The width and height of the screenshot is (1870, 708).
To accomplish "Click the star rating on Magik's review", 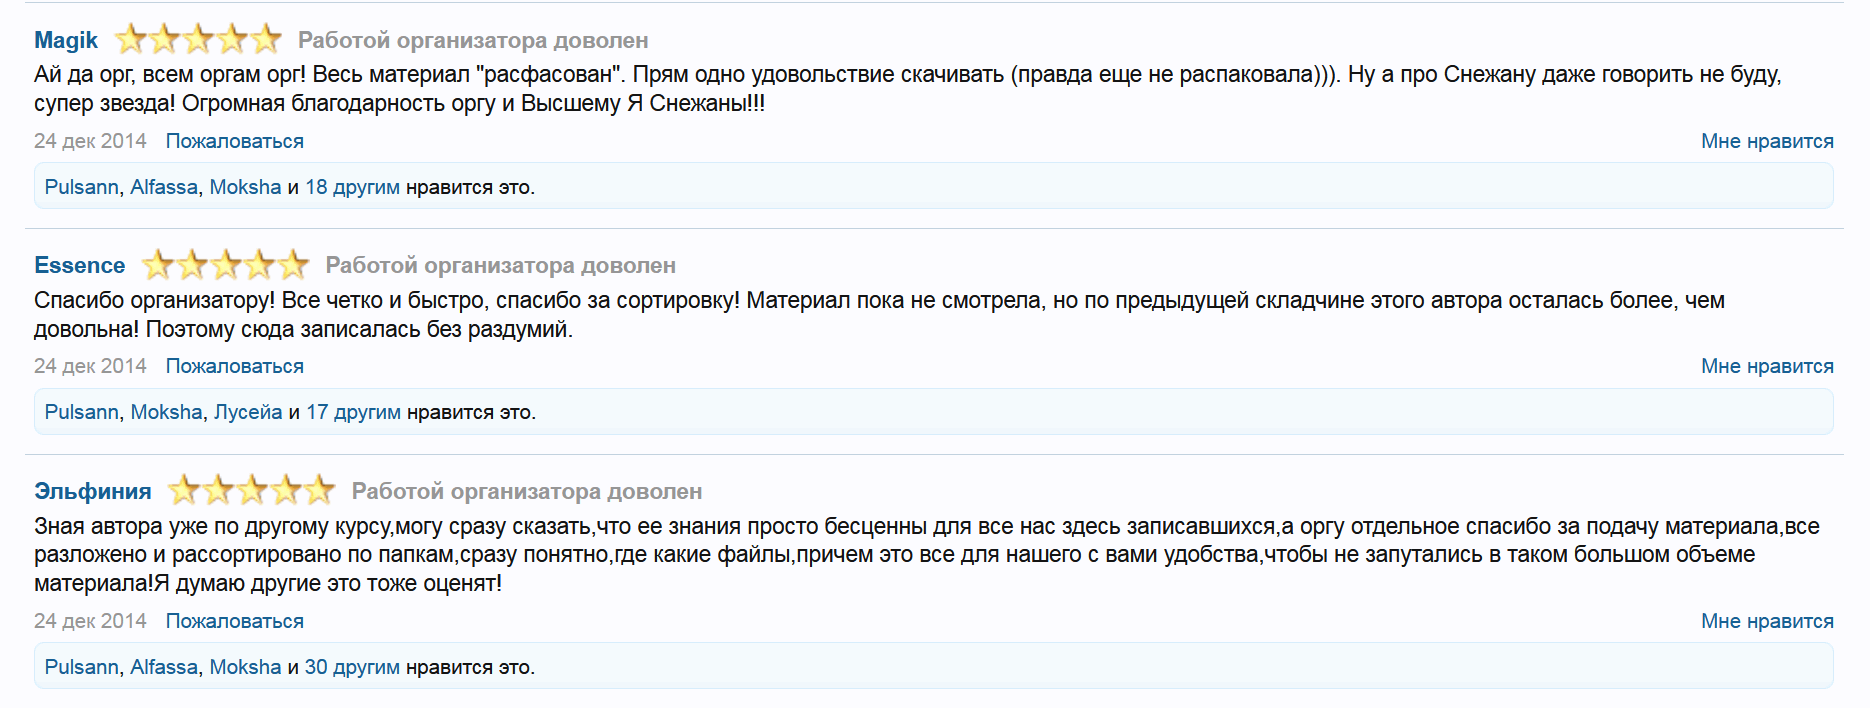I will (198, 40).
